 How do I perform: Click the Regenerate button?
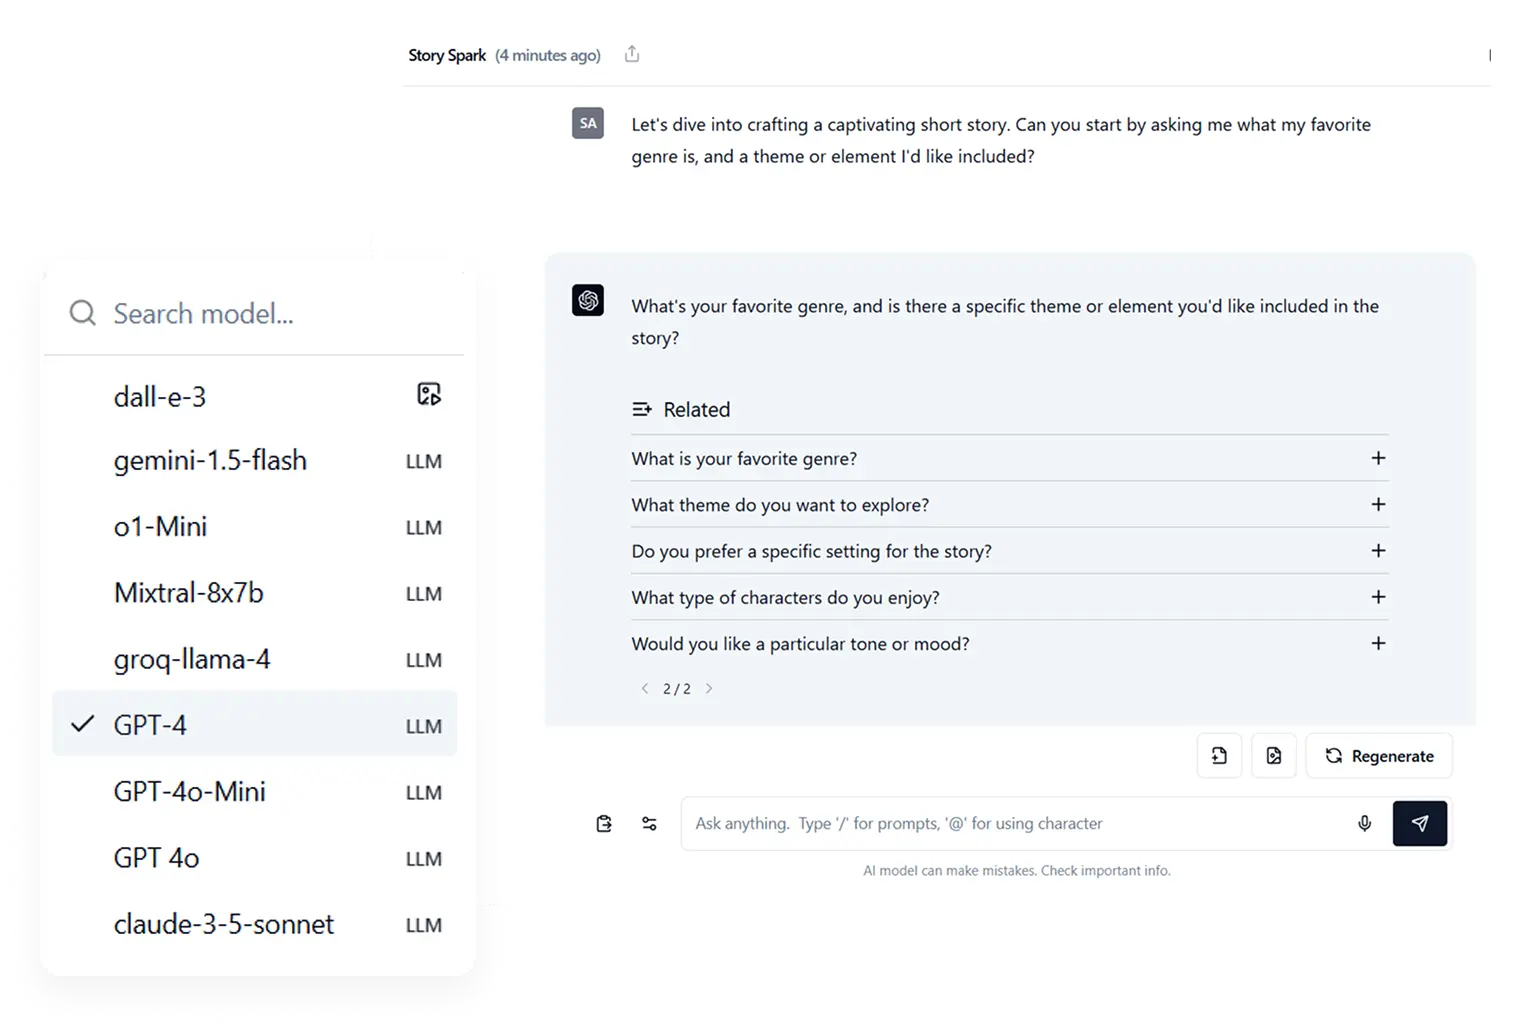1379,756
